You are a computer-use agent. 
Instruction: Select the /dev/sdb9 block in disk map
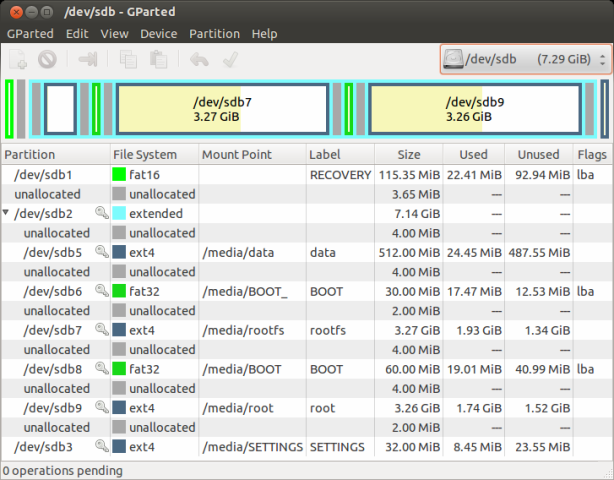475,109
